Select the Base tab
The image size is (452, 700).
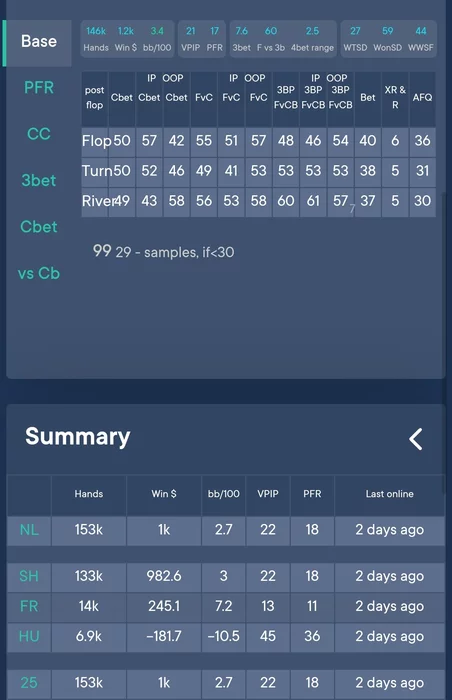click(x=37, y=43)
